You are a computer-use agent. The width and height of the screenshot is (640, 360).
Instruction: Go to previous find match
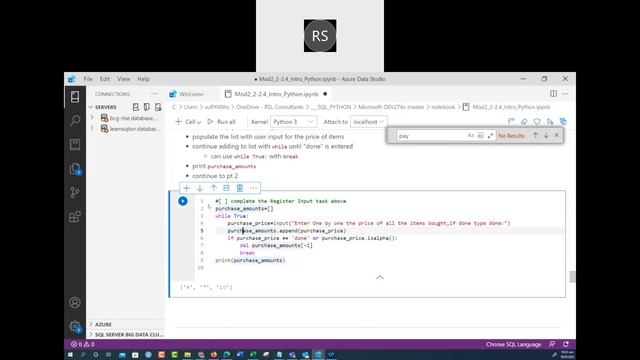coord(536,136)
